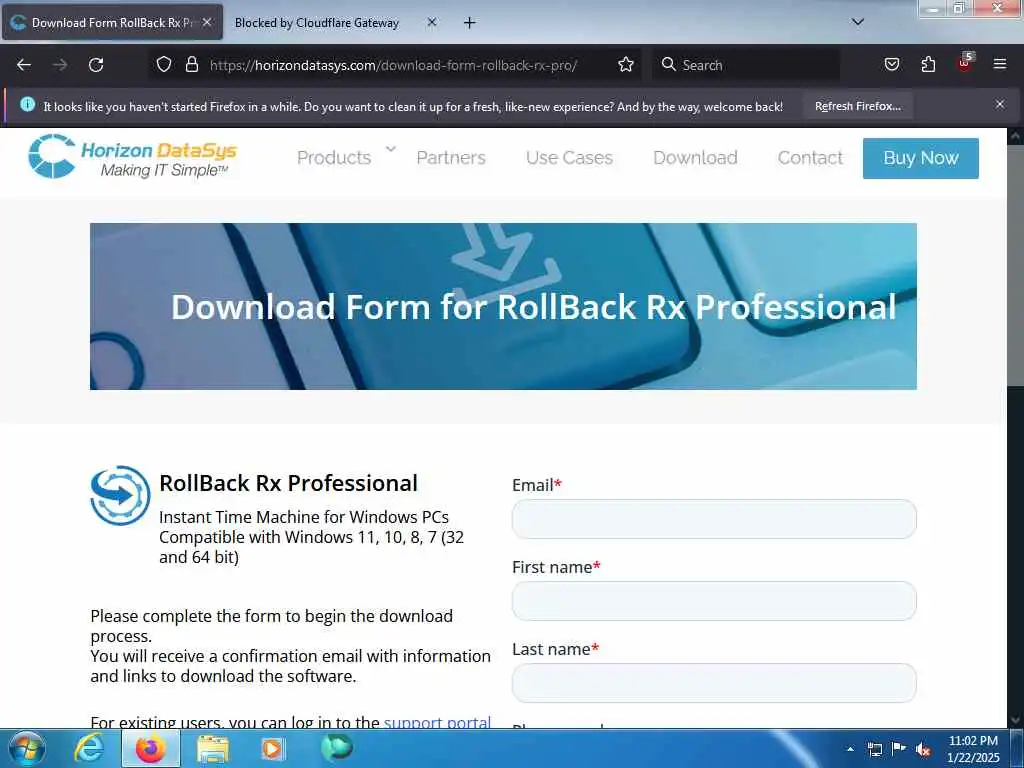Viewport: 1024px width, 768px height.
Task: Open Windows Media Player taskbar icon
Action: (x=273, y=749)
